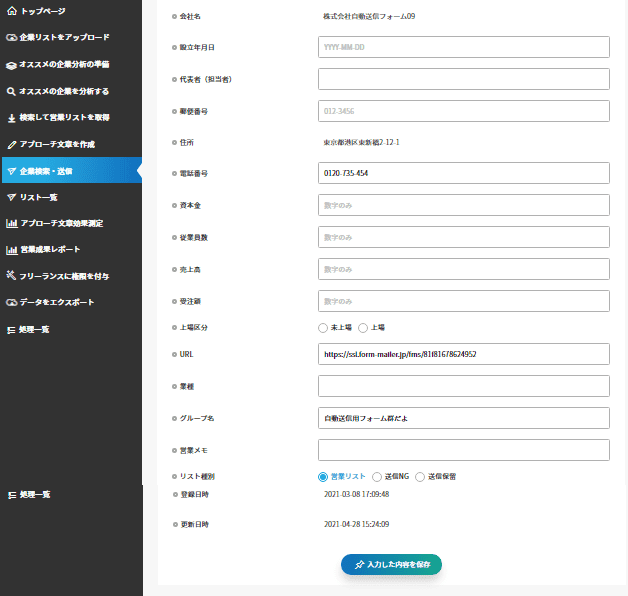Click the 従業員数 input field
Screen dimensions: 628x596
[x=464, y=237]
